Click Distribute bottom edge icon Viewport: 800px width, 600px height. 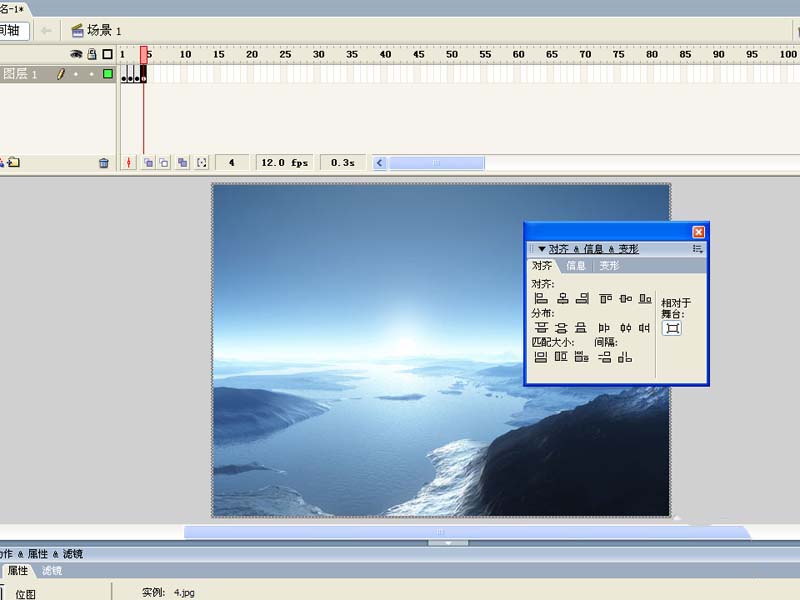(x=581, y=328)
